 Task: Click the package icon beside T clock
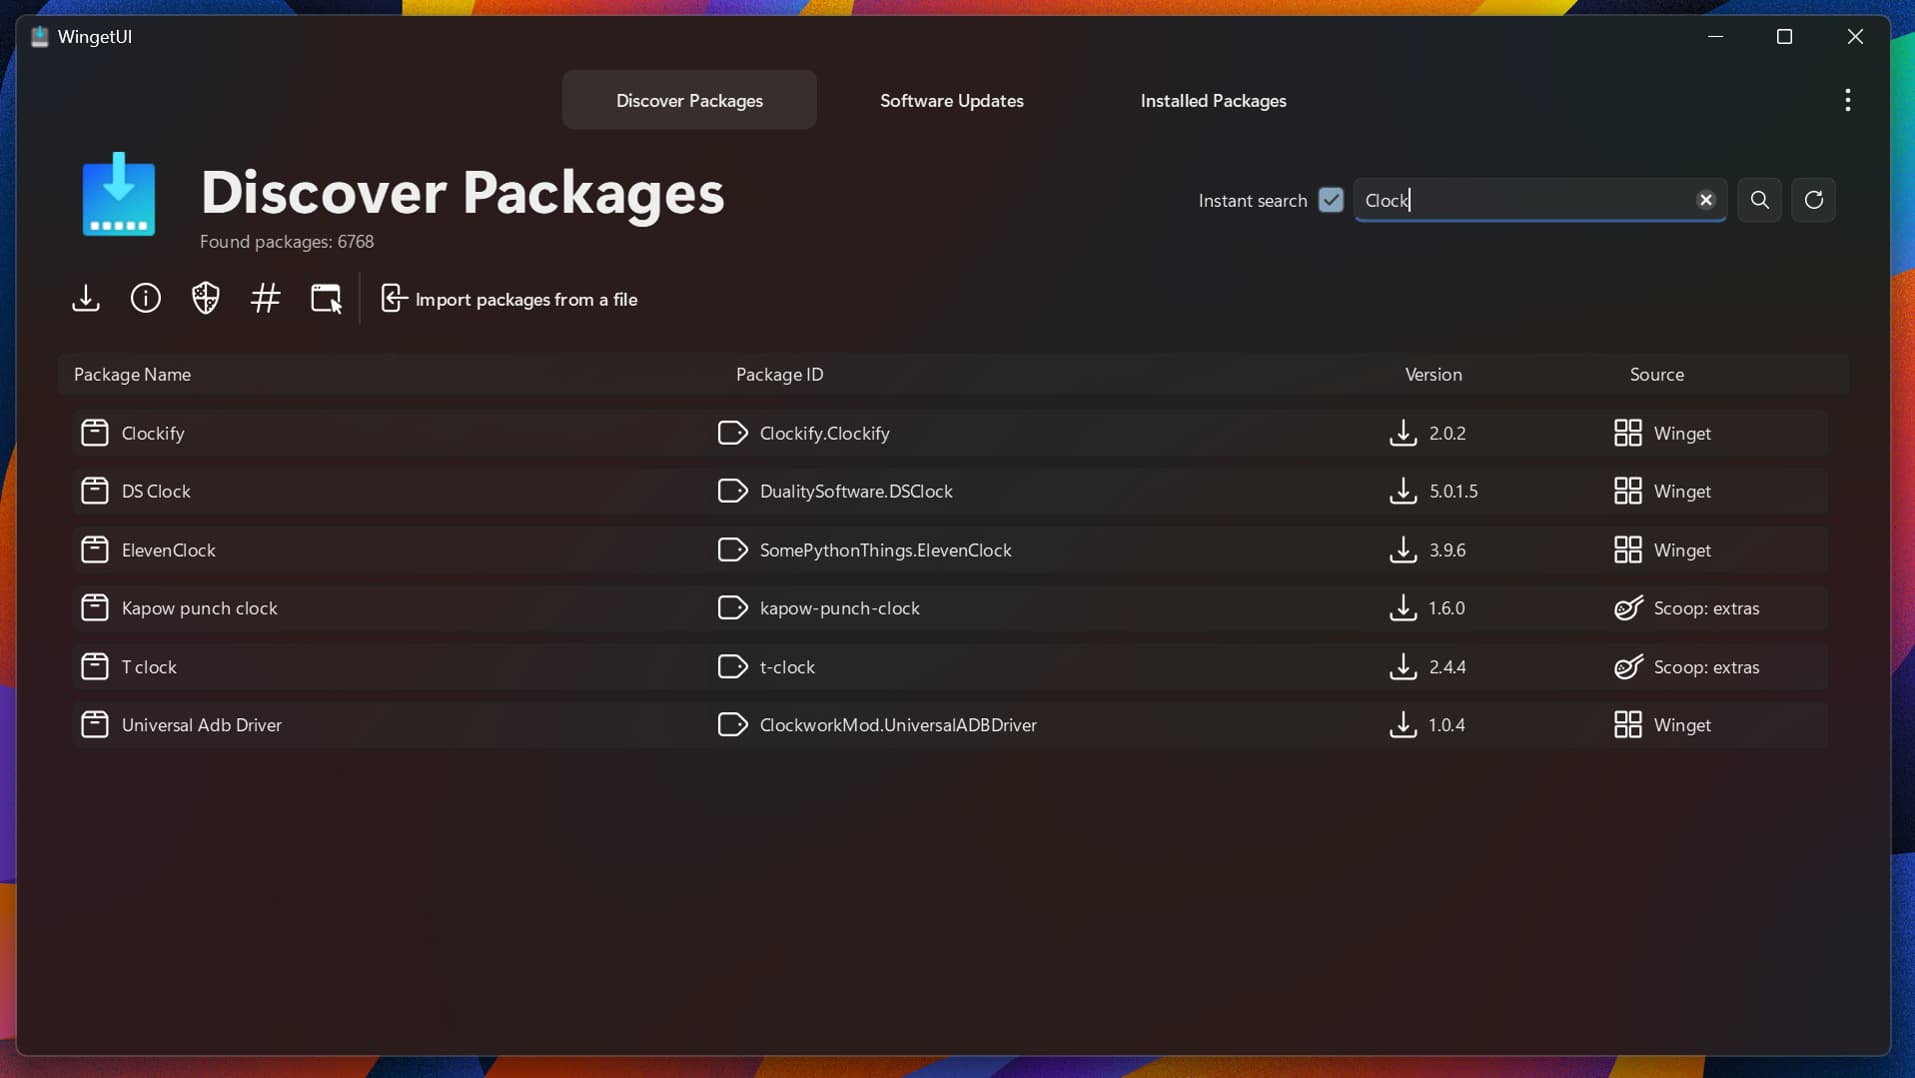click(x=95, y=667)
